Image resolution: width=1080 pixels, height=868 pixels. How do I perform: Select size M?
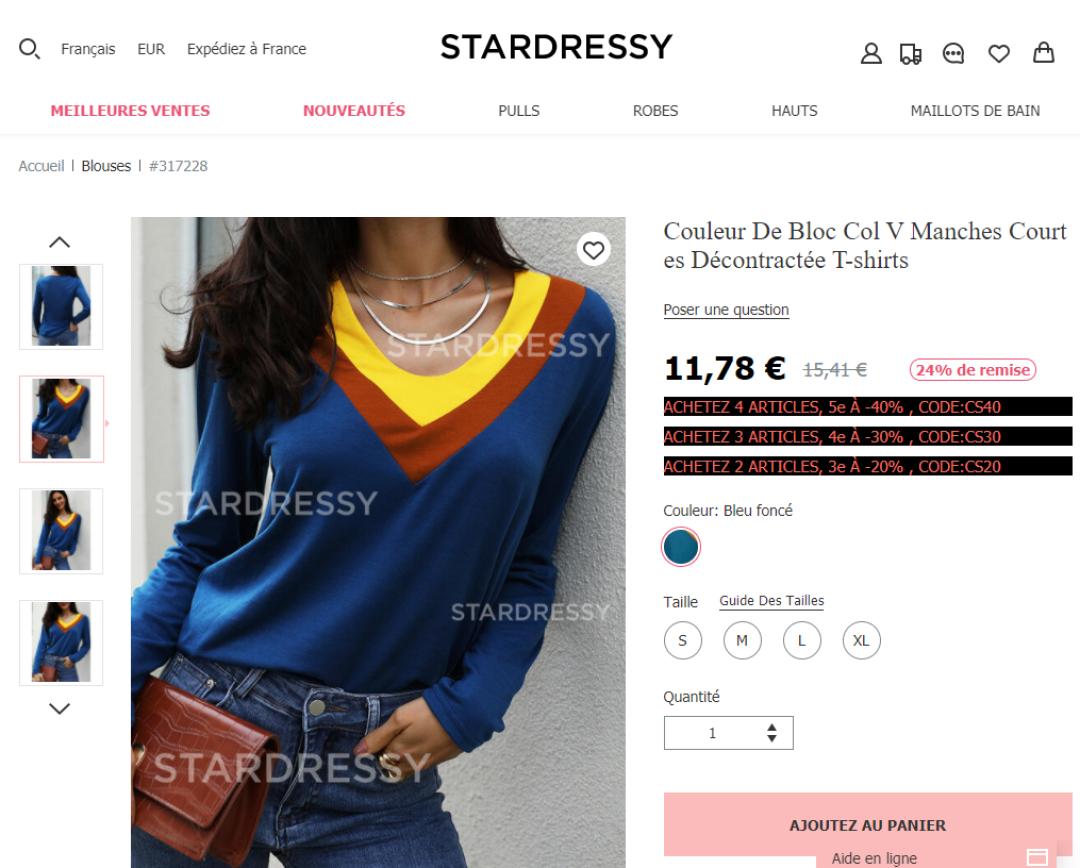[x=742, y=640]
